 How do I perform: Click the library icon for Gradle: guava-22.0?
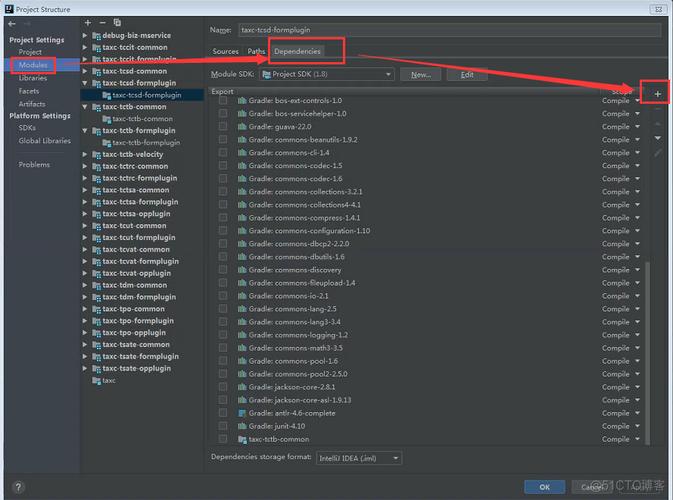pyautogui.click(x=242, y=127)
